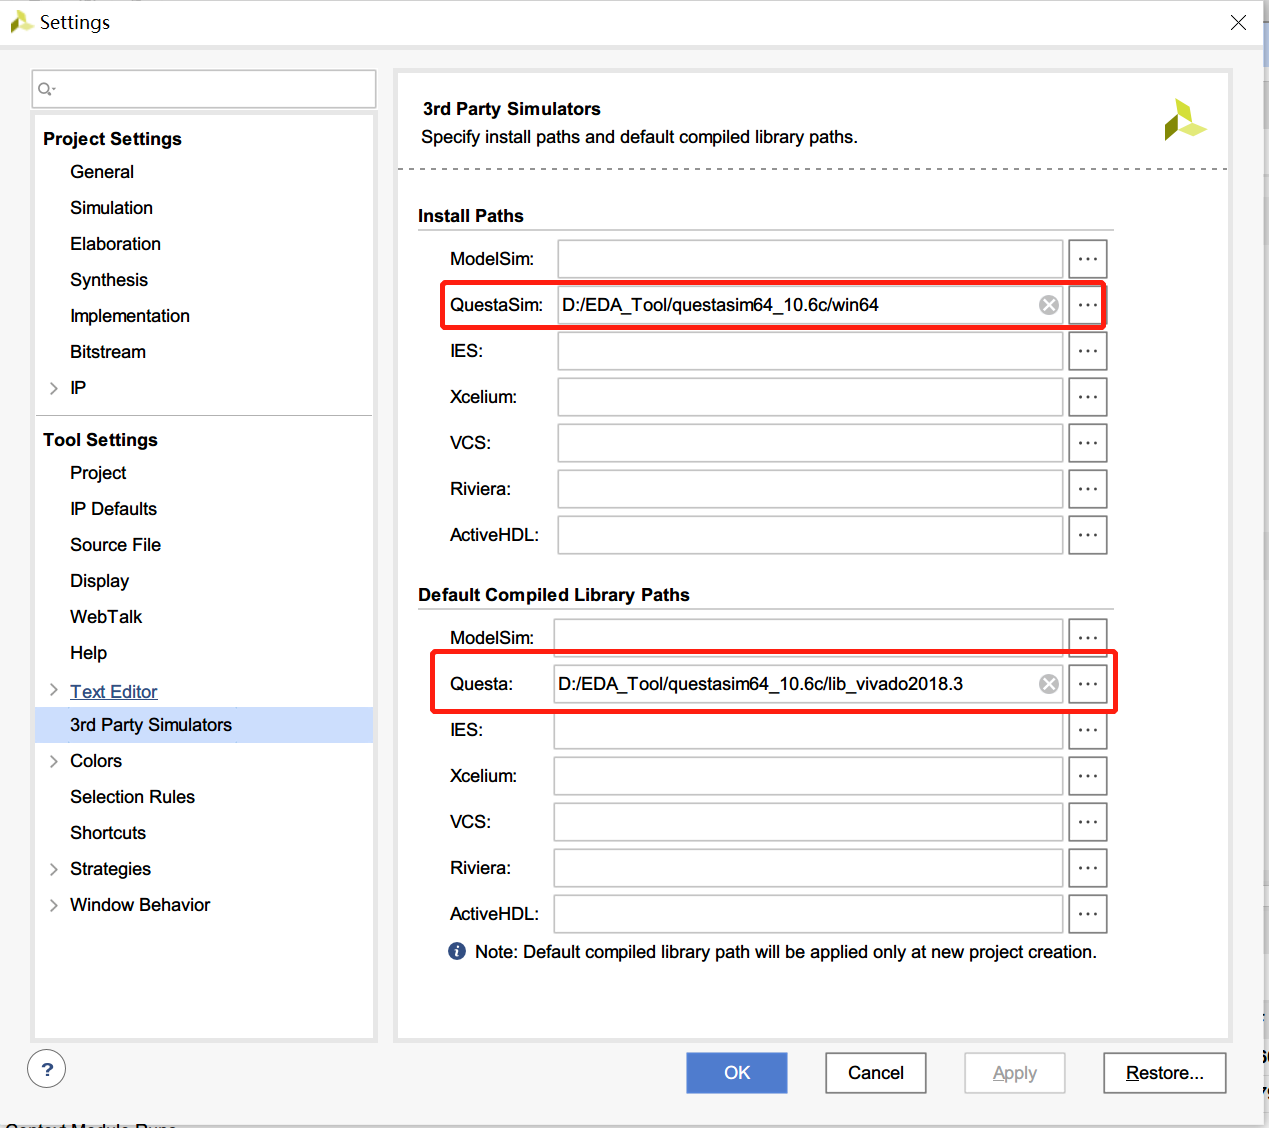Image resolution: width=1269 pixels, height=1128 pixels.
Task: Cancel the settings changes
Action: tap(876, 1073)
